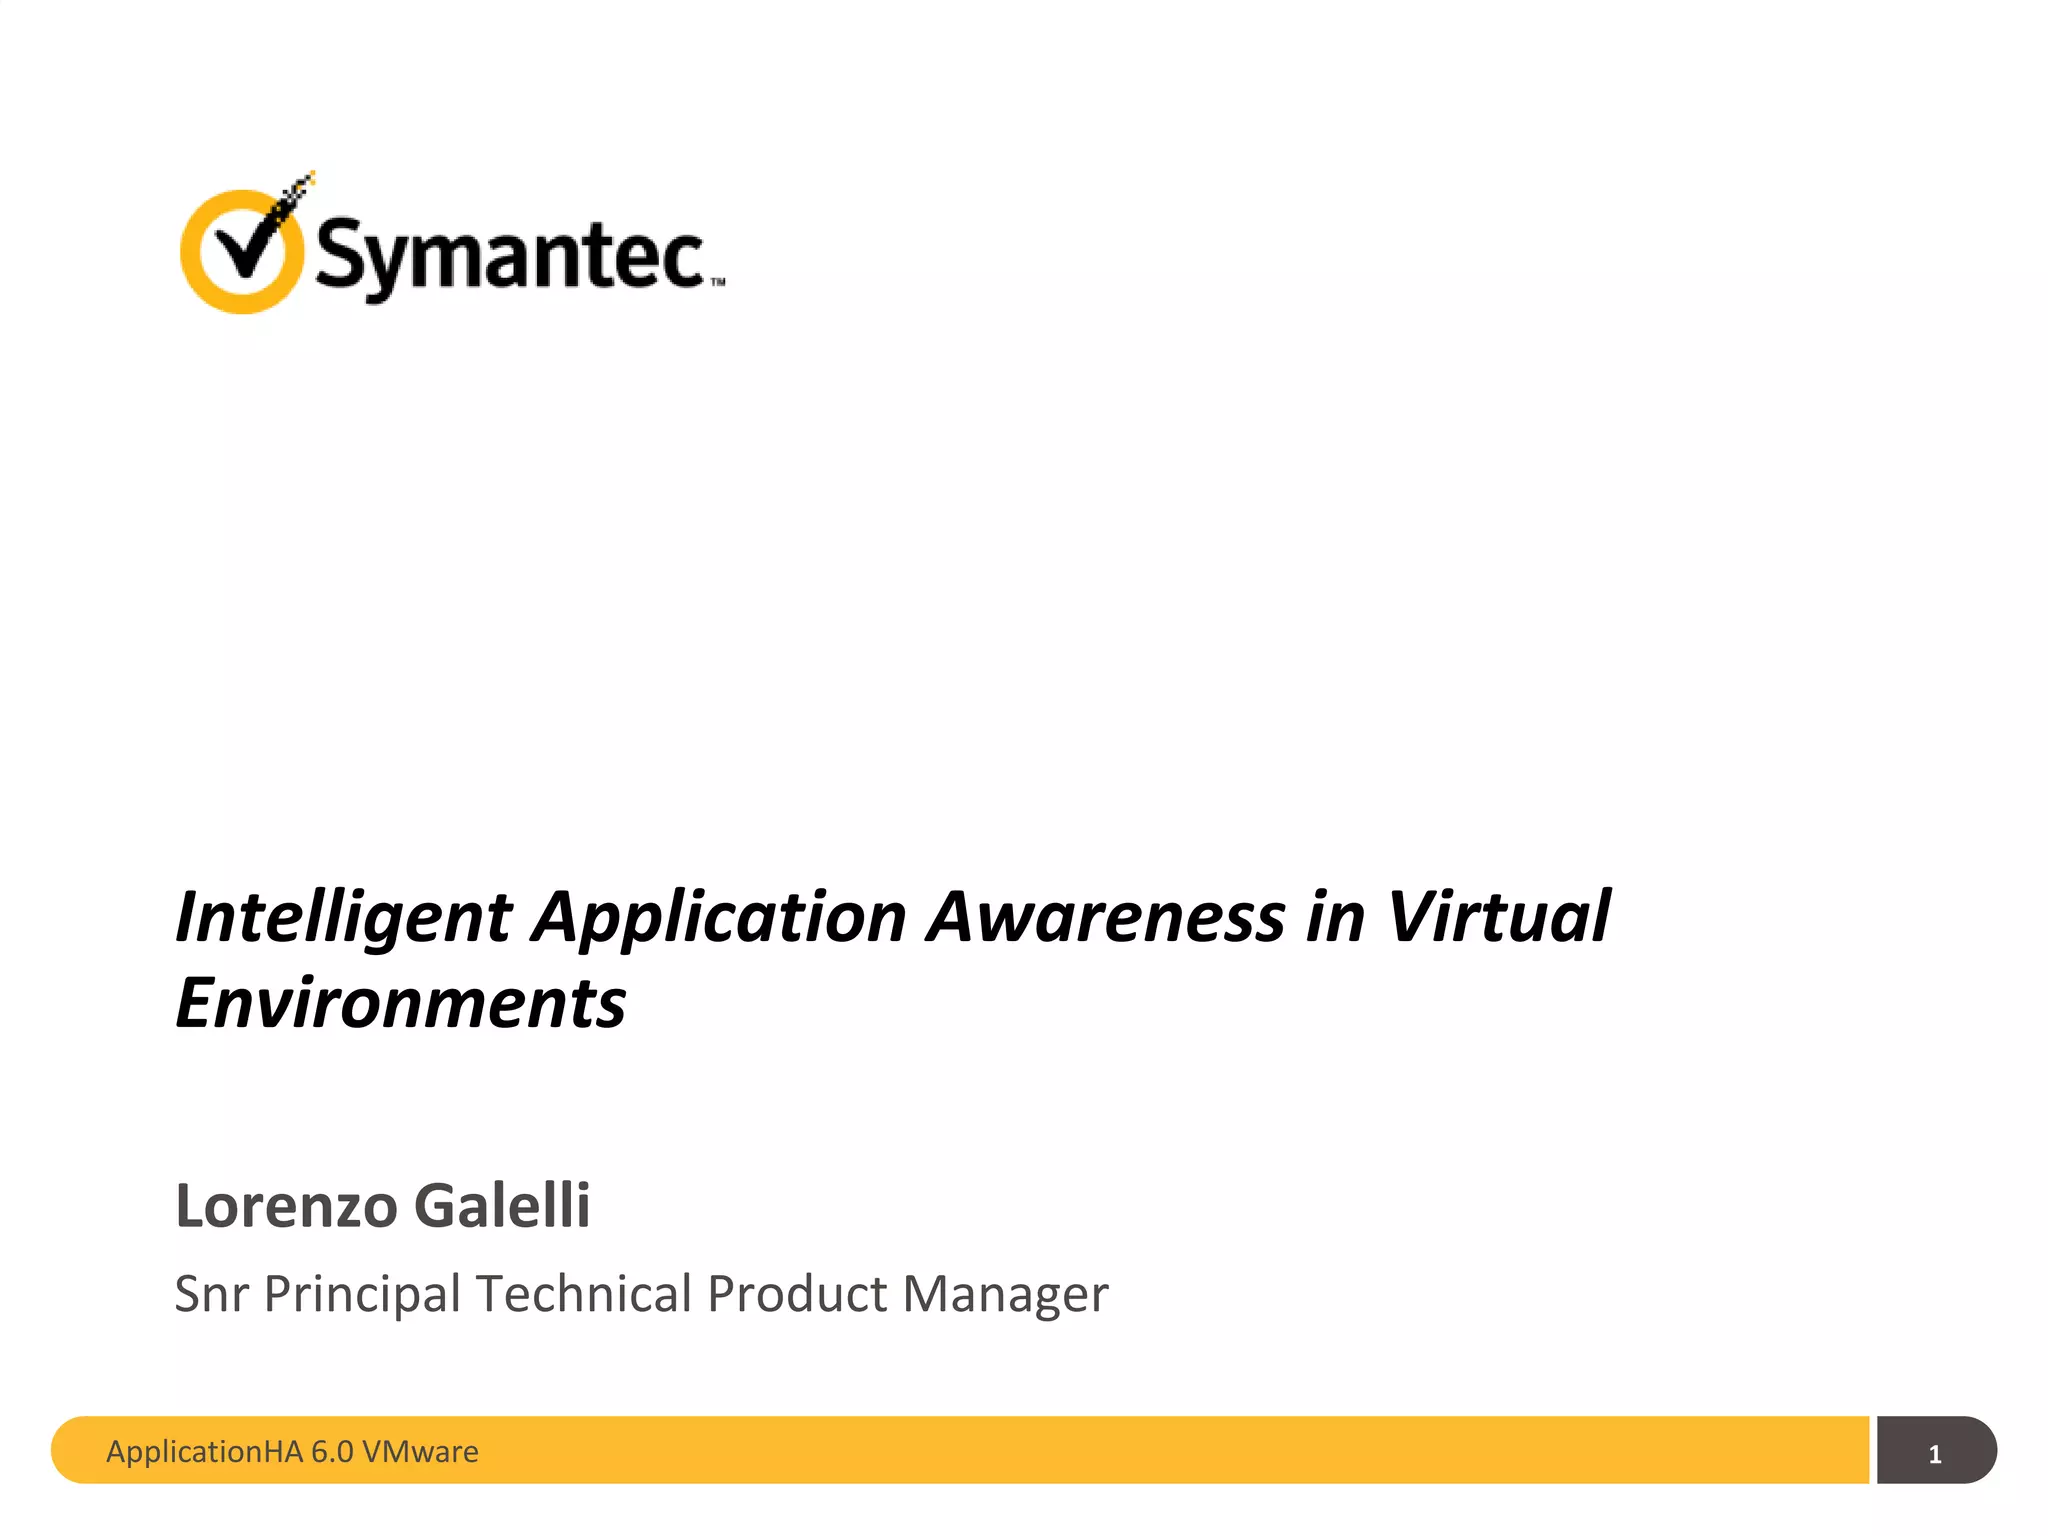Viewport: 2048px width, 1536px height.
Task: Click the first name Lorenzo
Action: tap(286, 1205)
